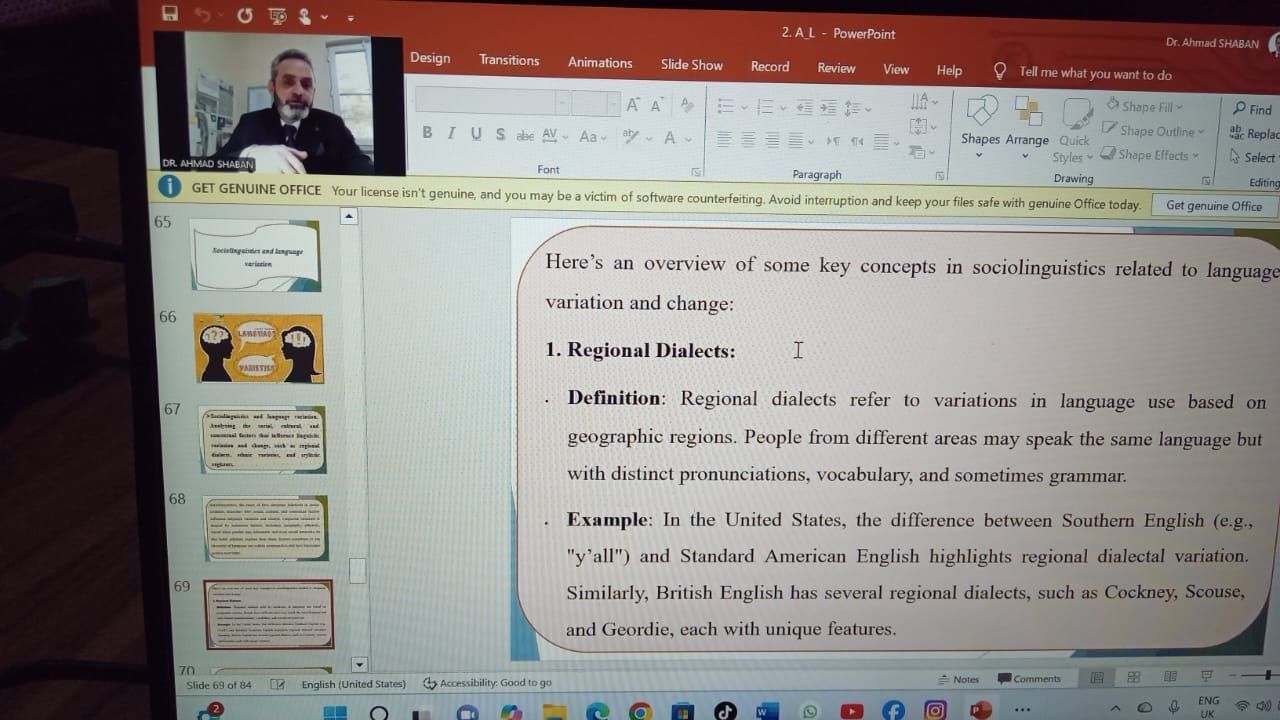Save the presentation from Quick Access toolbar
Image resolution: width=1280 pixels, height=720 pixels.
tap(169, 13)
